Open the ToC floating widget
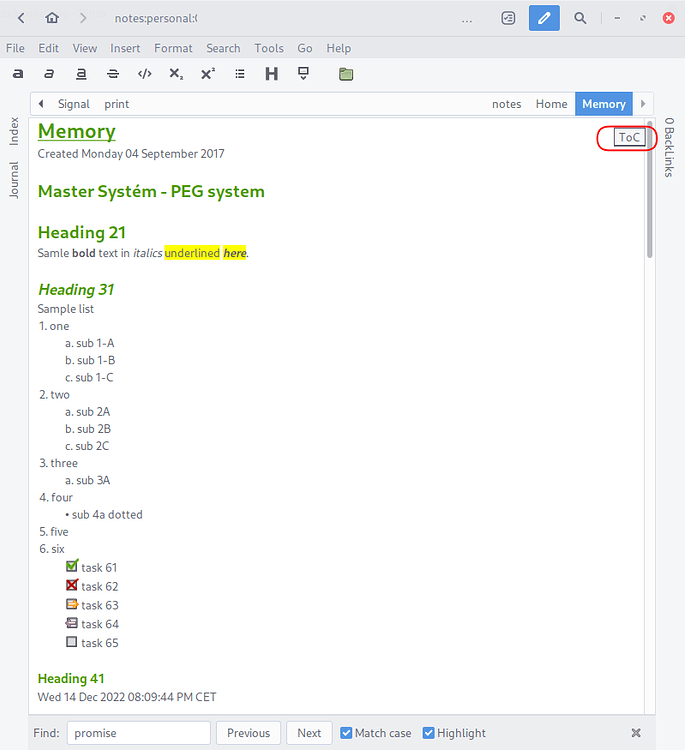The width and height of the screenshot is (685, 750). point(630,137)
